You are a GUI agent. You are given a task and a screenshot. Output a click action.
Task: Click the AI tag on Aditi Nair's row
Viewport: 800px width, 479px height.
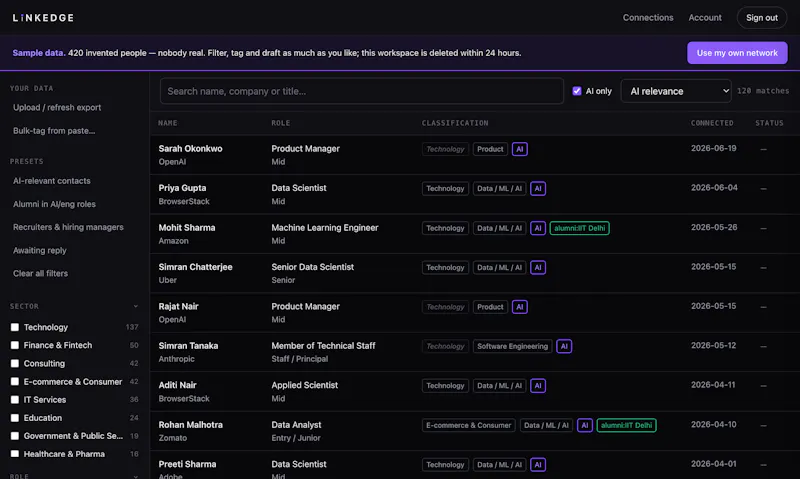(538, 386)
